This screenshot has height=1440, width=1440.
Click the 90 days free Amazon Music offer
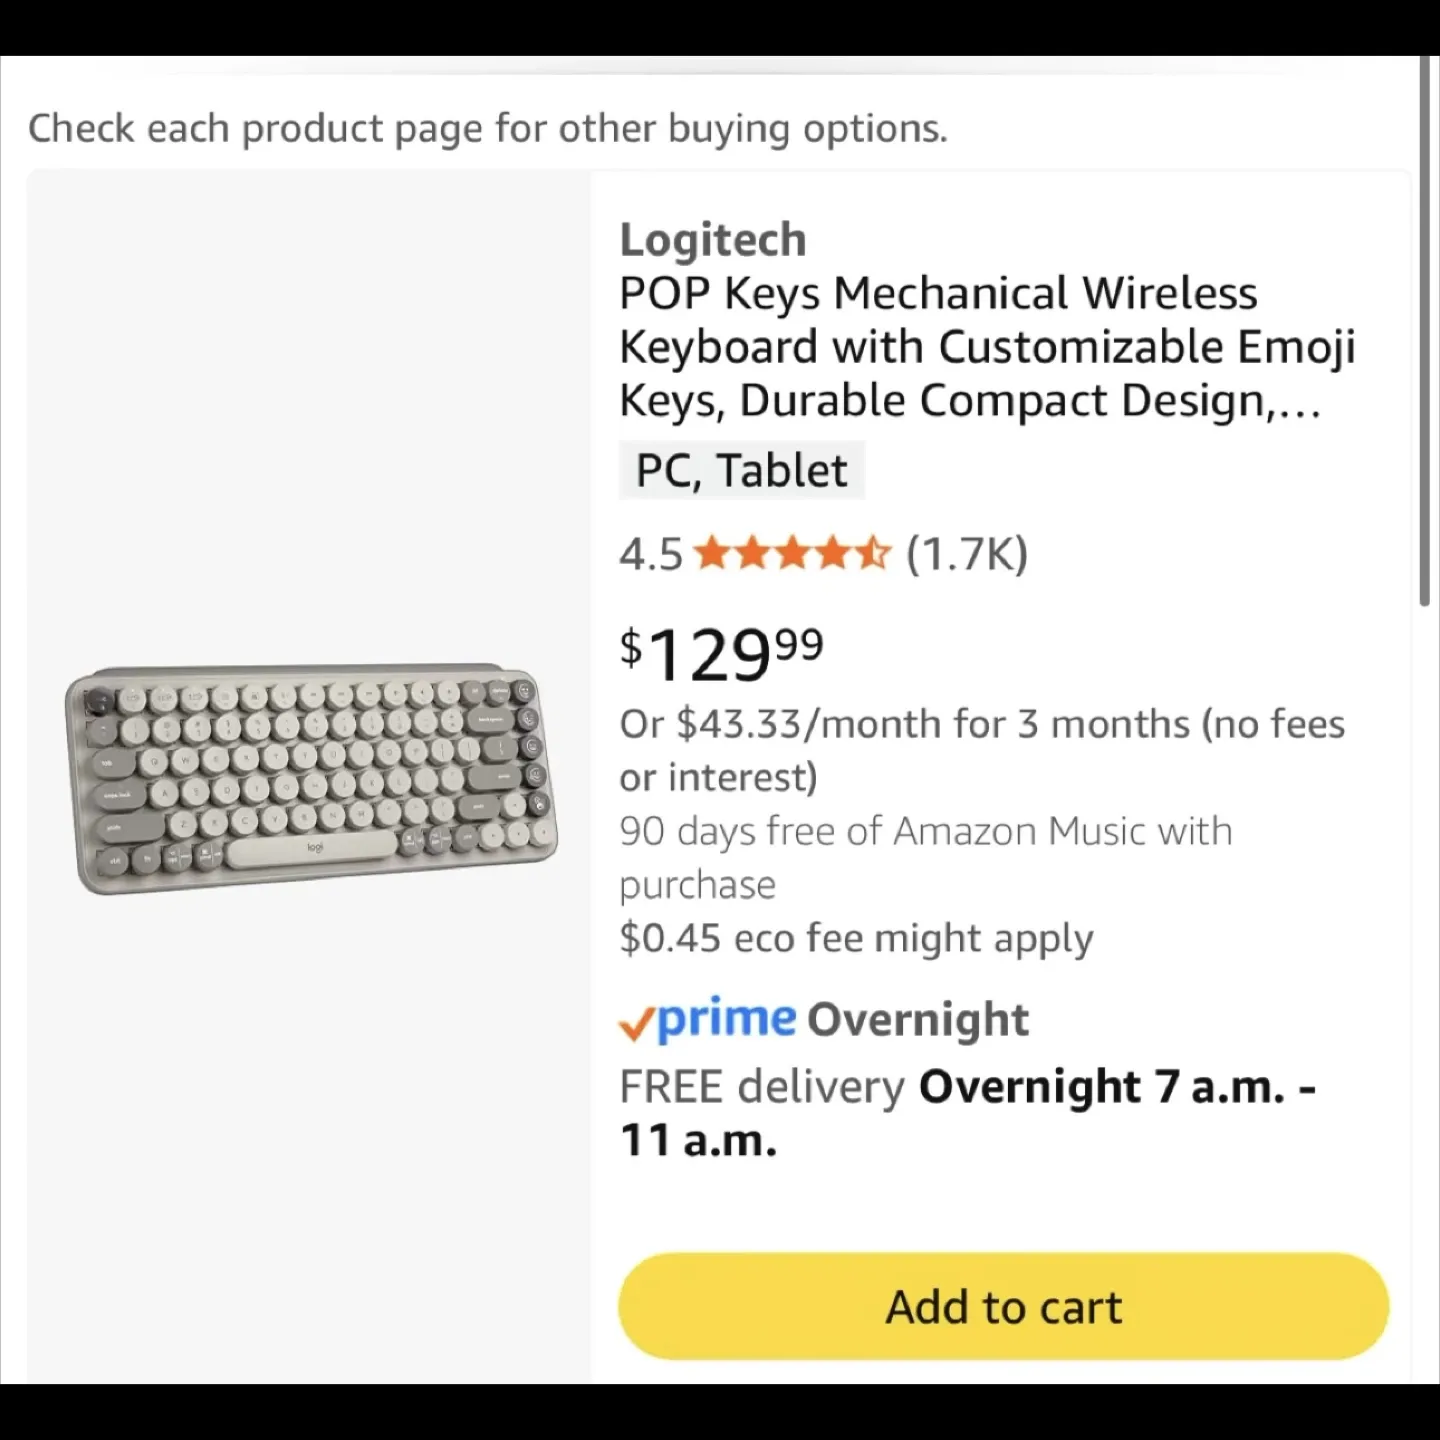[x=925, y=856]
